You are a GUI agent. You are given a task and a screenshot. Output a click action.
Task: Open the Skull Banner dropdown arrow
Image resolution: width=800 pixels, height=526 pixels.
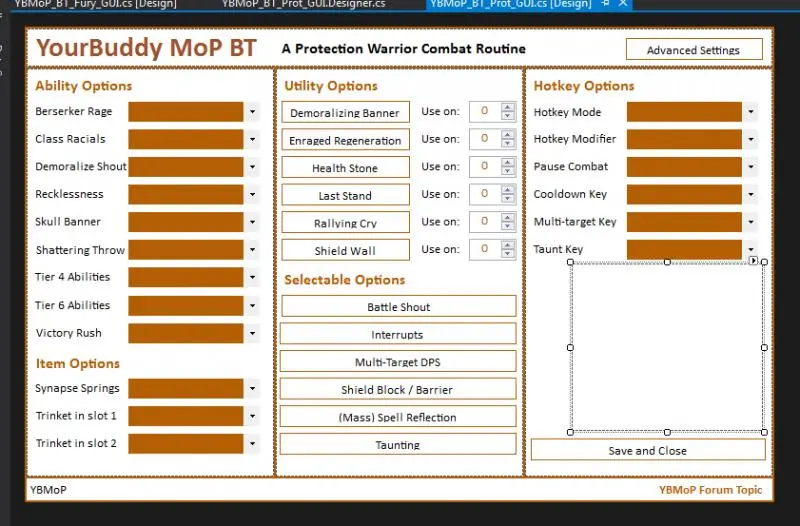(x=253, y=222)
